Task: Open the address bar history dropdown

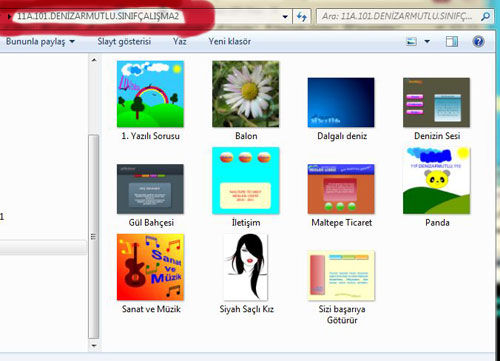Action: point(285,17)
